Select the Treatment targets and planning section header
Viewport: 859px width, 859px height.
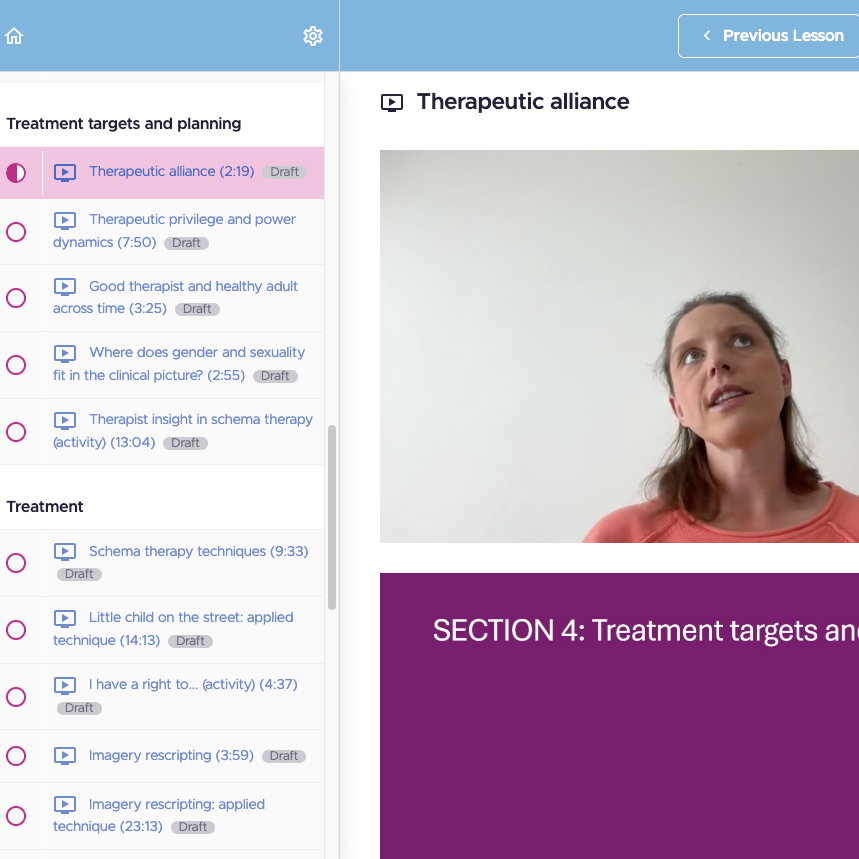[124, 124]
